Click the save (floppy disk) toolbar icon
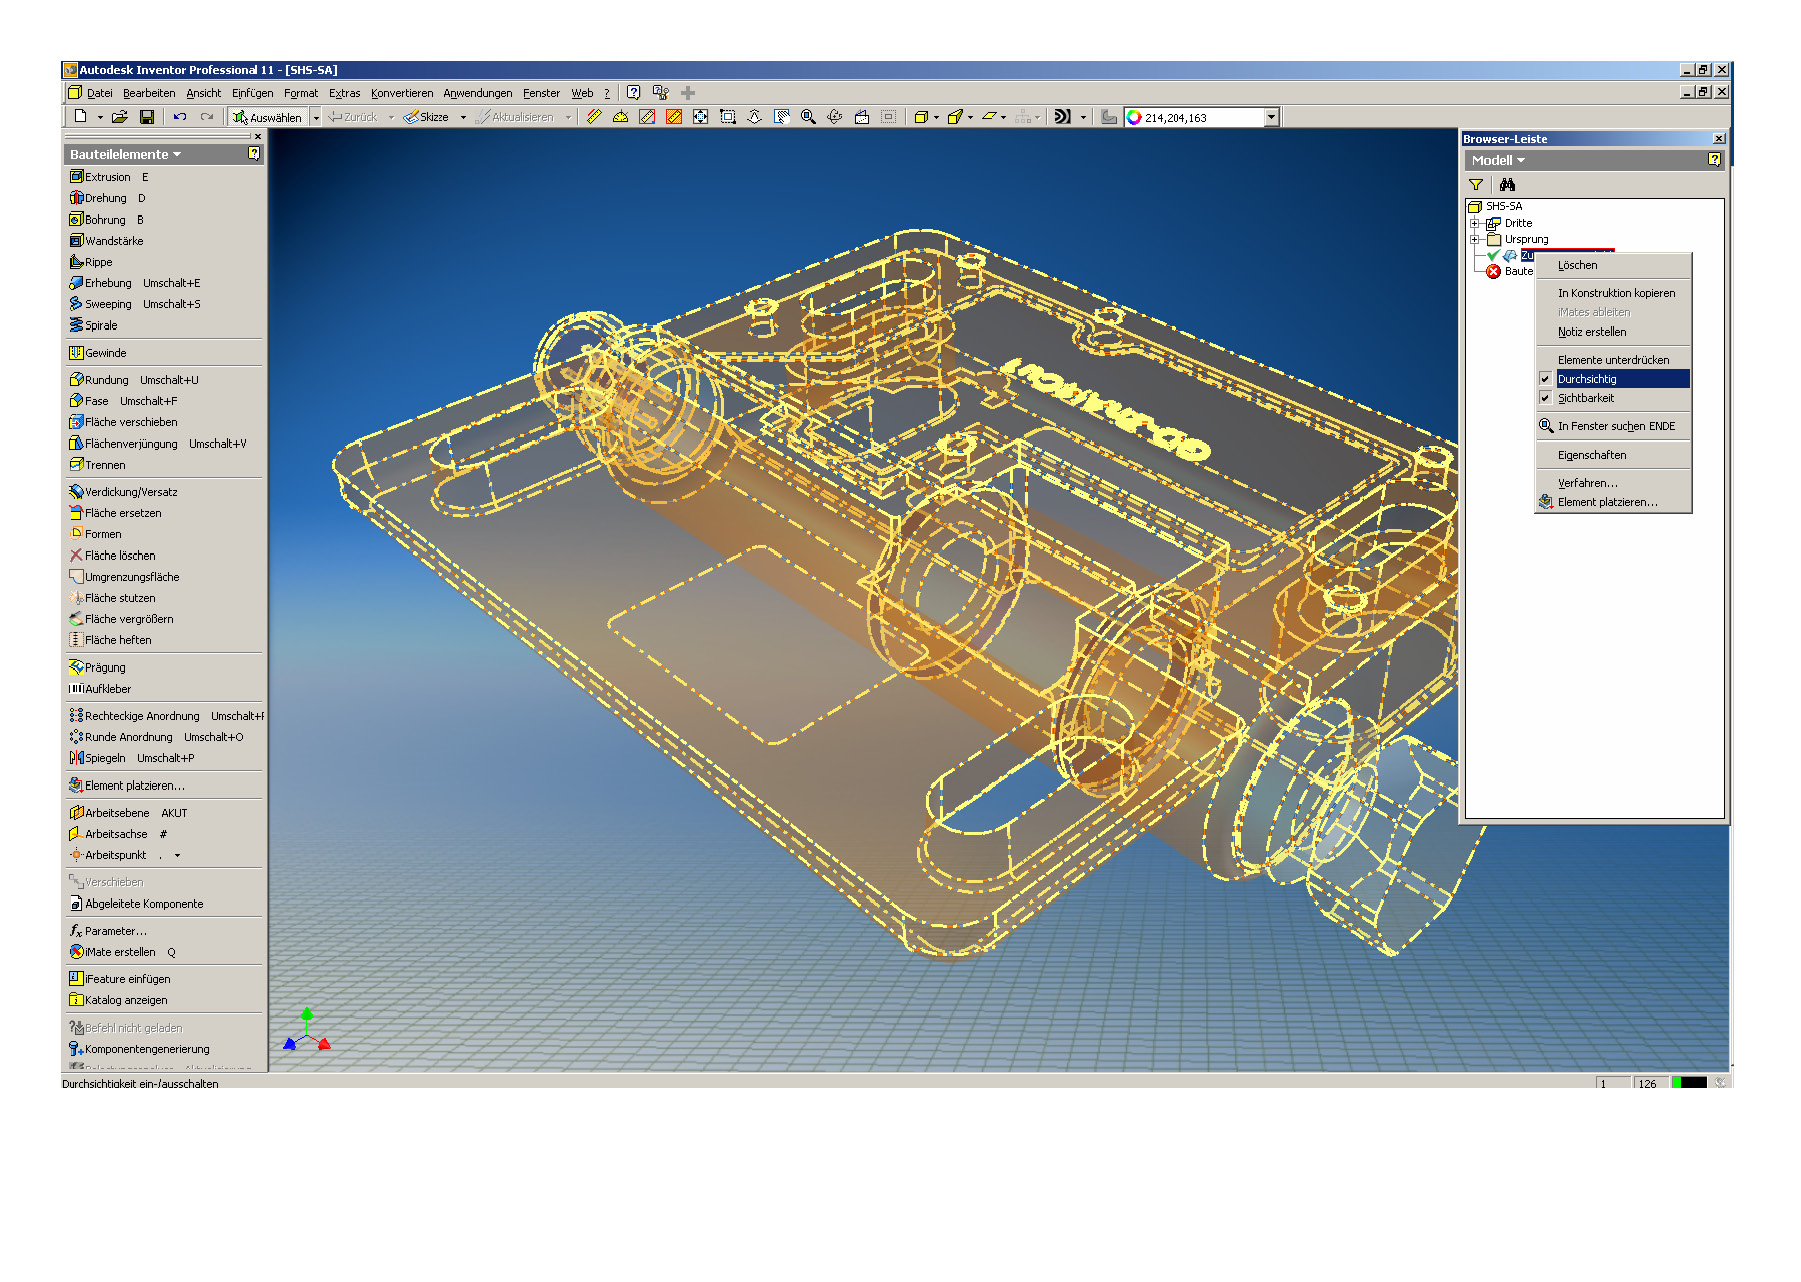1801x1282 pixels. (147, 117)
